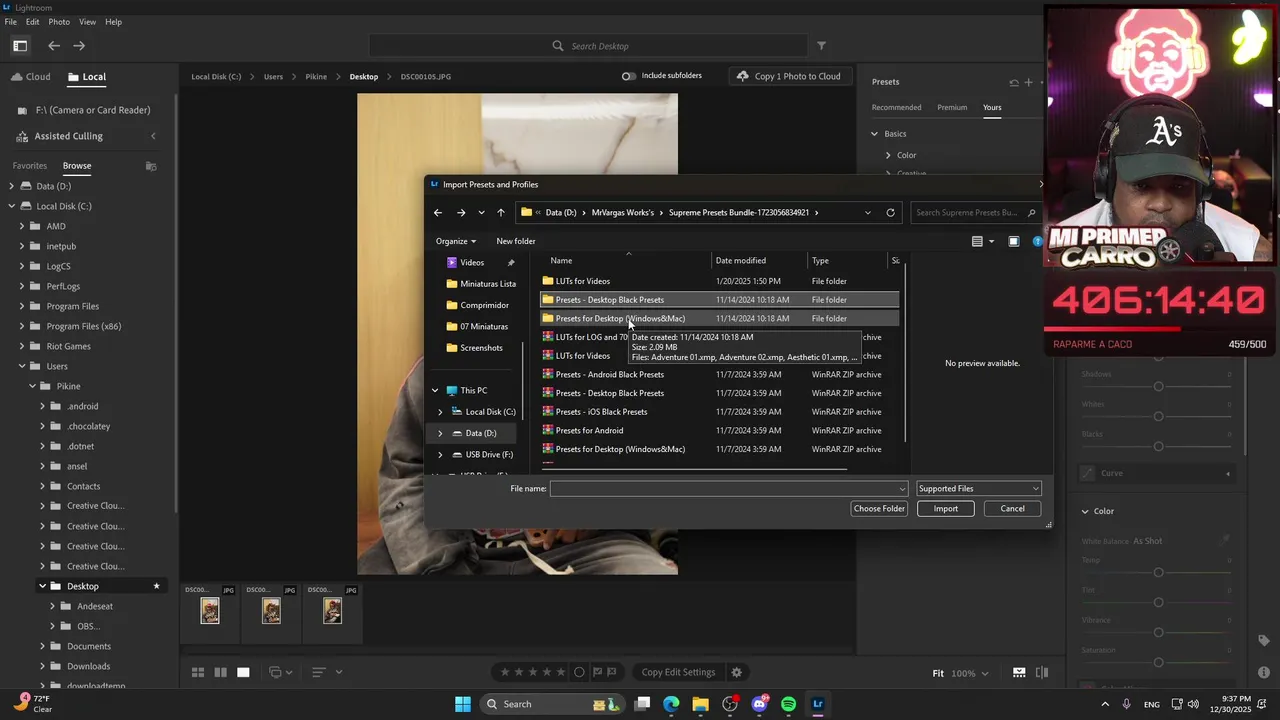Open the Info panel icon
The width and height of the screenshot is (1280, 720).
1264,672
